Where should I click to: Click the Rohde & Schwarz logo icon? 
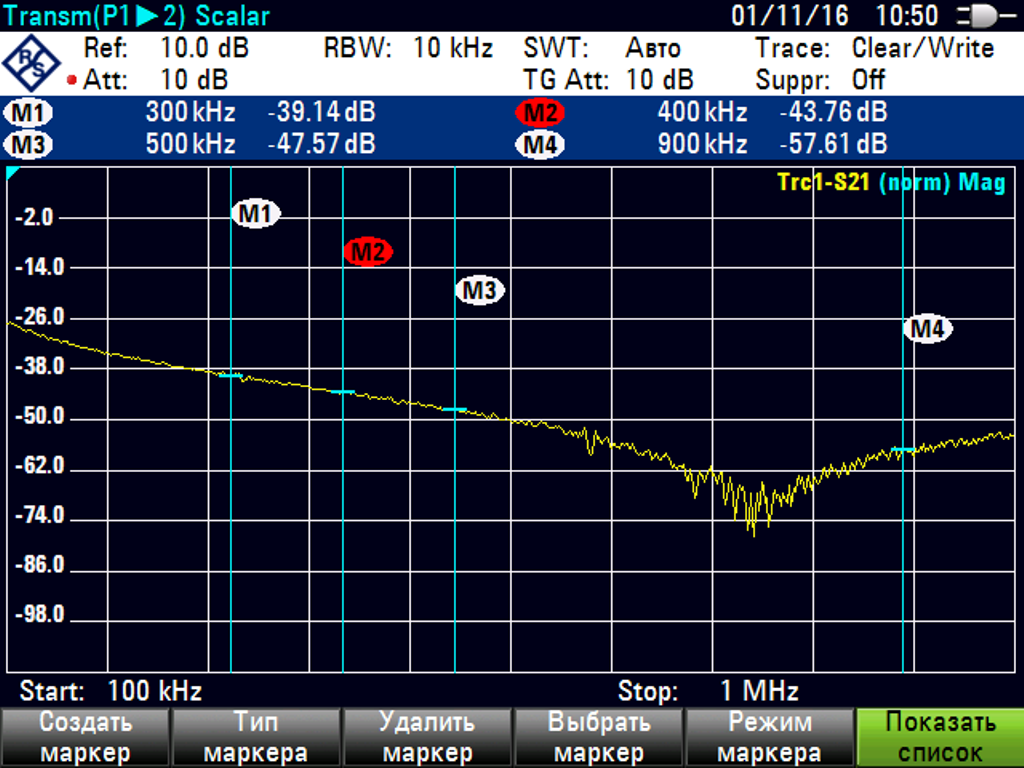(32, 64)
